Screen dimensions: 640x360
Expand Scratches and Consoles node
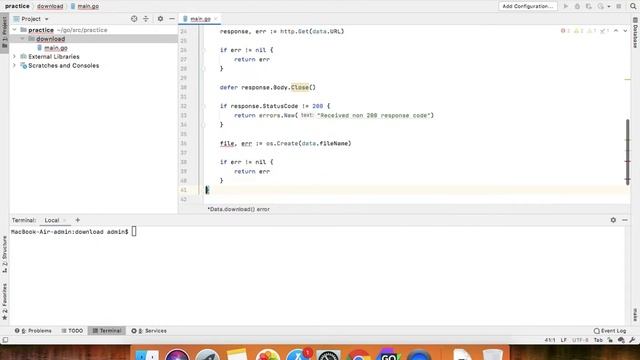point(14,66)
